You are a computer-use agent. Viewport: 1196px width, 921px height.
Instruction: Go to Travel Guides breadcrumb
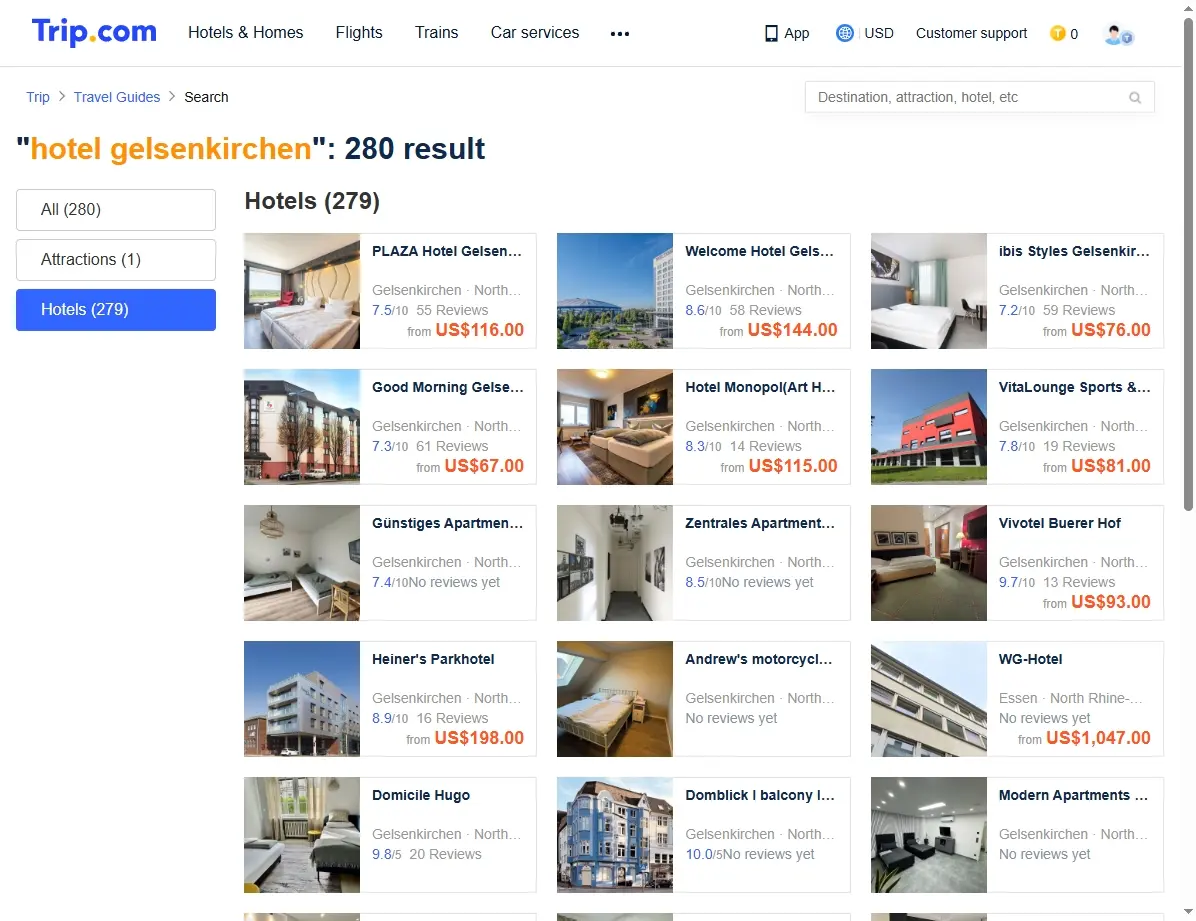[117, 97]
